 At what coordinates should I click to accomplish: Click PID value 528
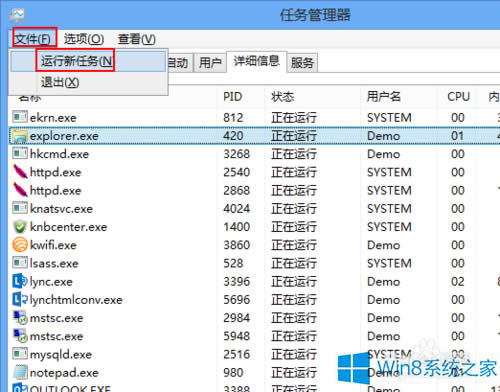(233, 263)
